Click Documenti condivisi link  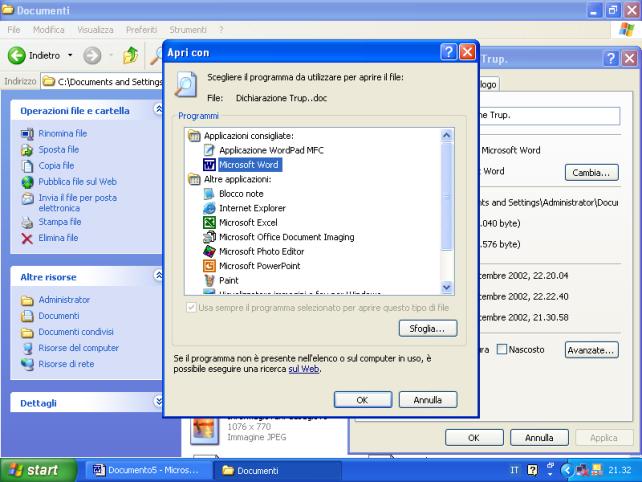[x=76, y=332]
